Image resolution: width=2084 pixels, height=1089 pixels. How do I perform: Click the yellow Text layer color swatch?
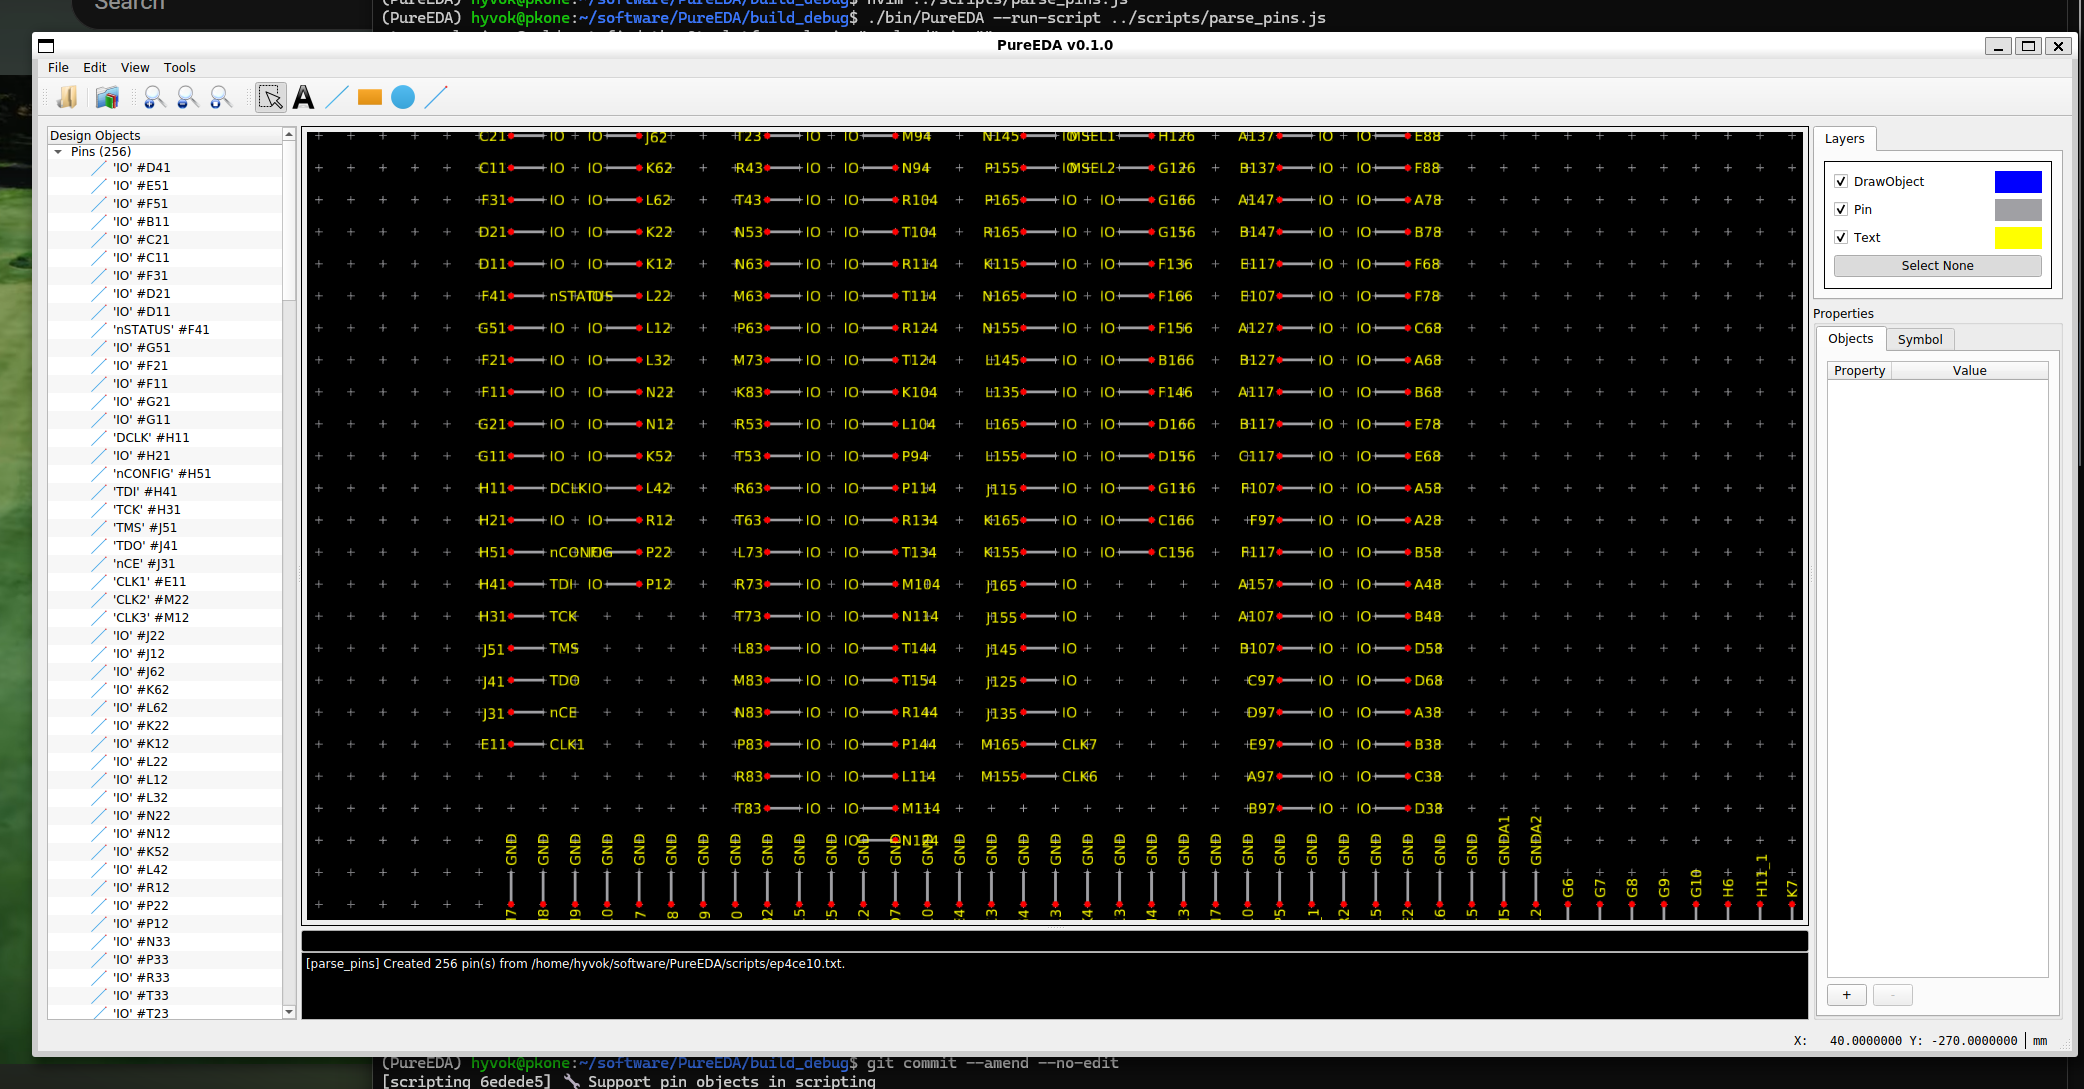(2017, 238)
